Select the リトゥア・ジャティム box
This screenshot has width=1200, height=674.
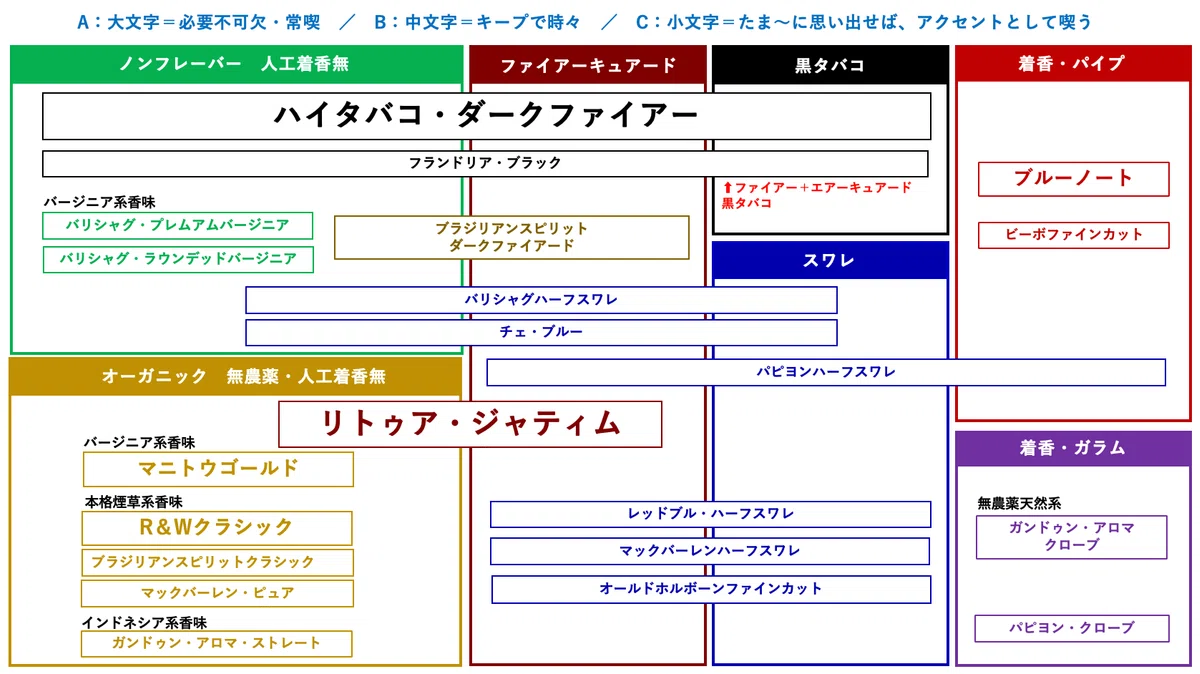(x=470, y=424)
